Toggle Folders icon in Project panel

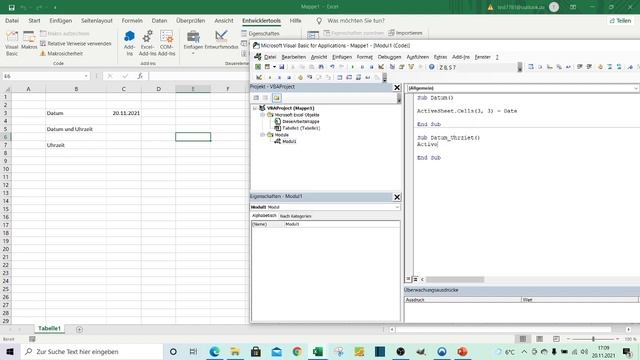click(276, 98)
